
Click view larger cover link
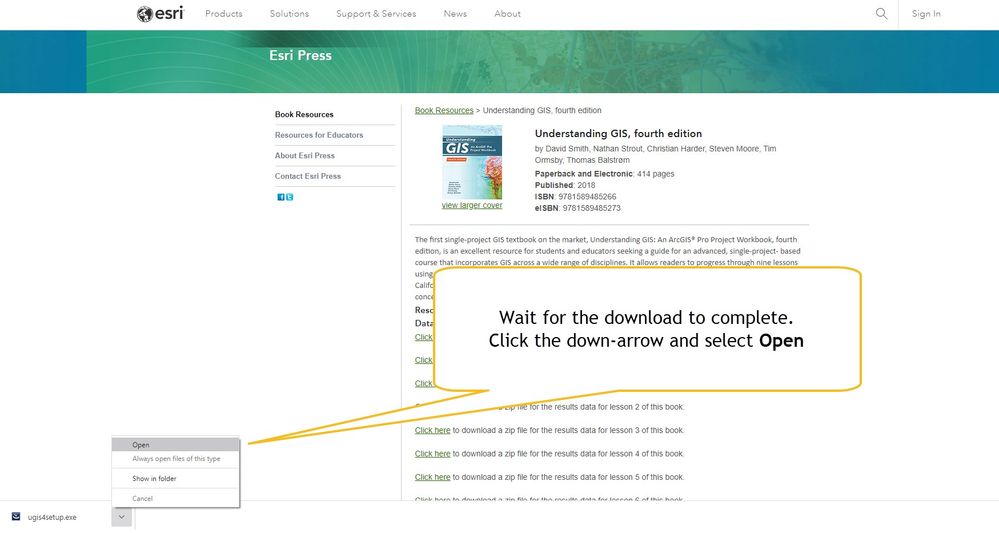(472, 205)
